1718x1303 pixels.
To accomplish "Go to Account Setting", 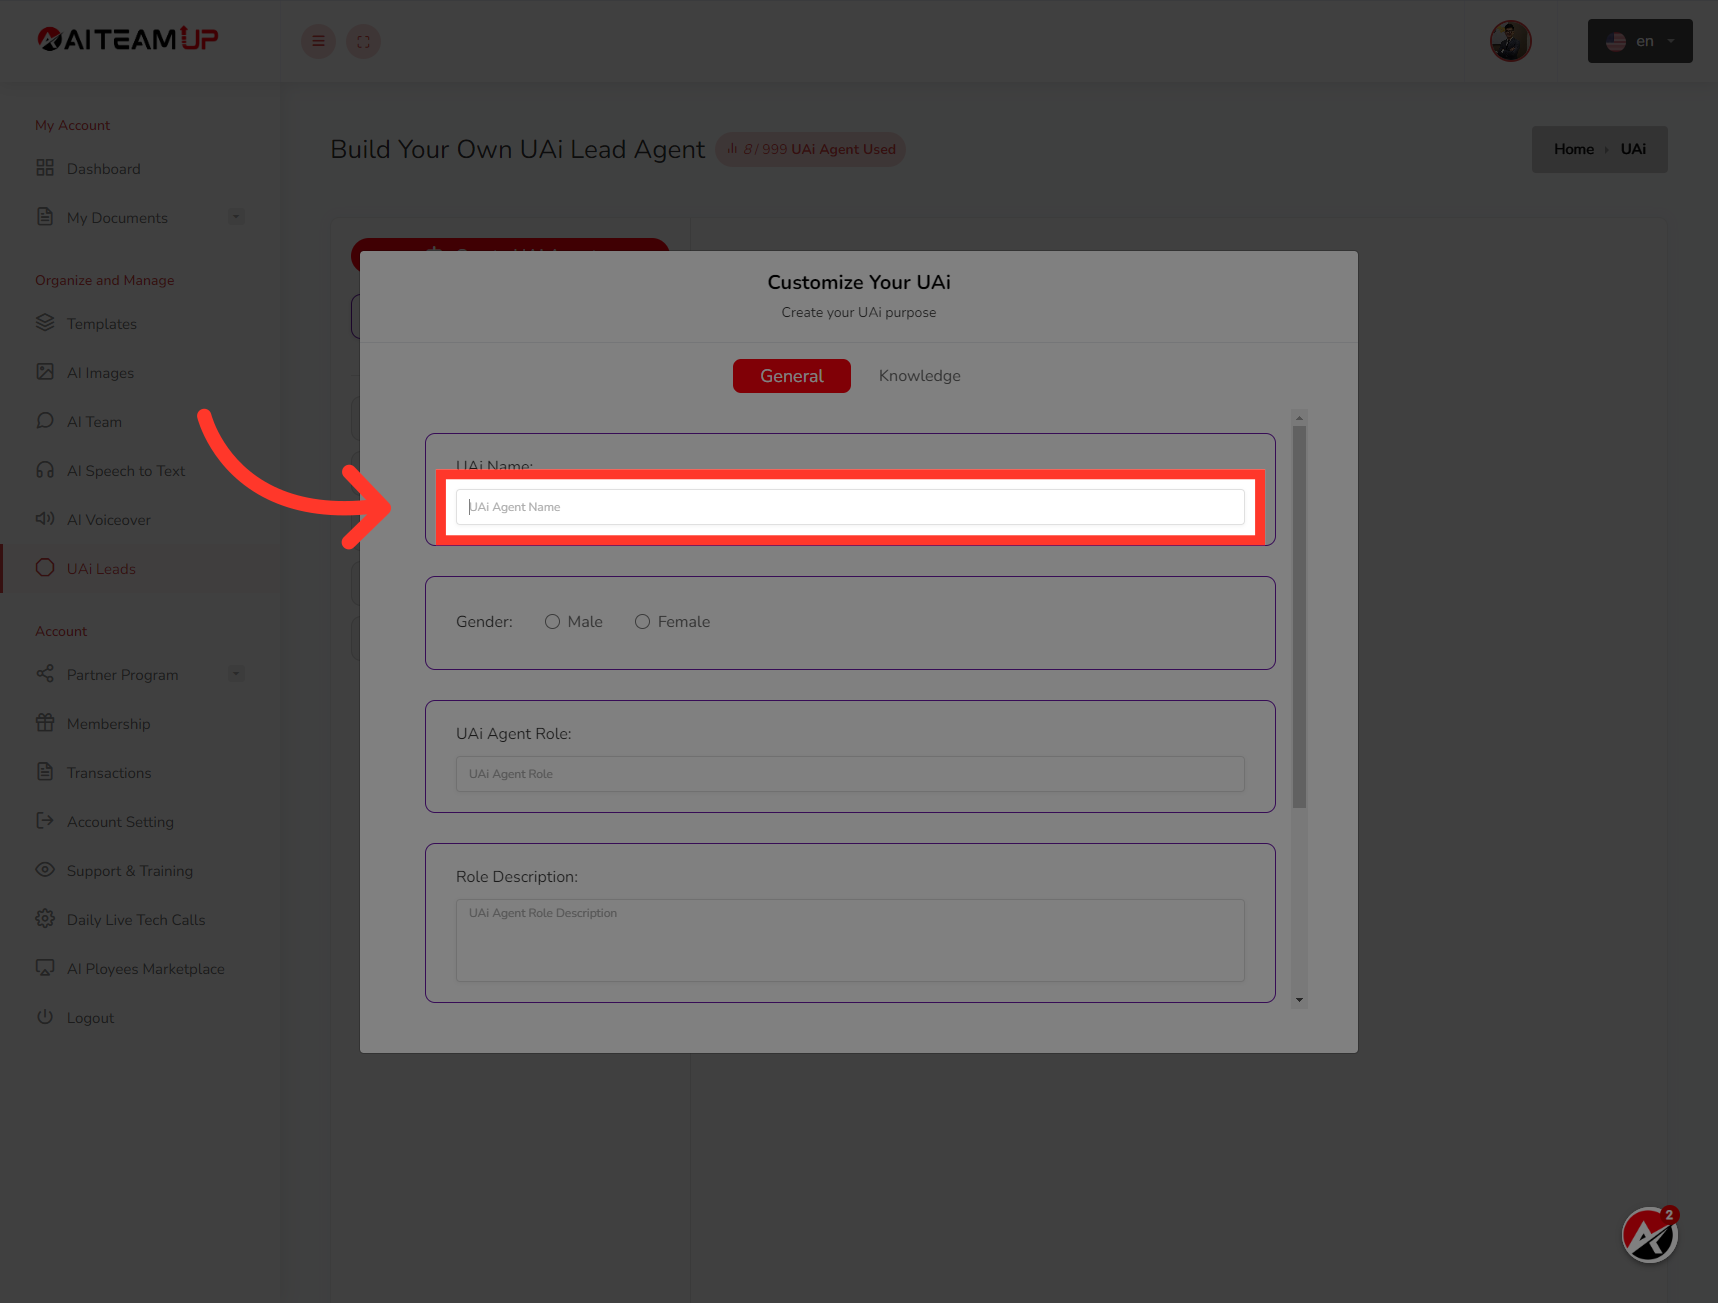I will tap(120, 822).
